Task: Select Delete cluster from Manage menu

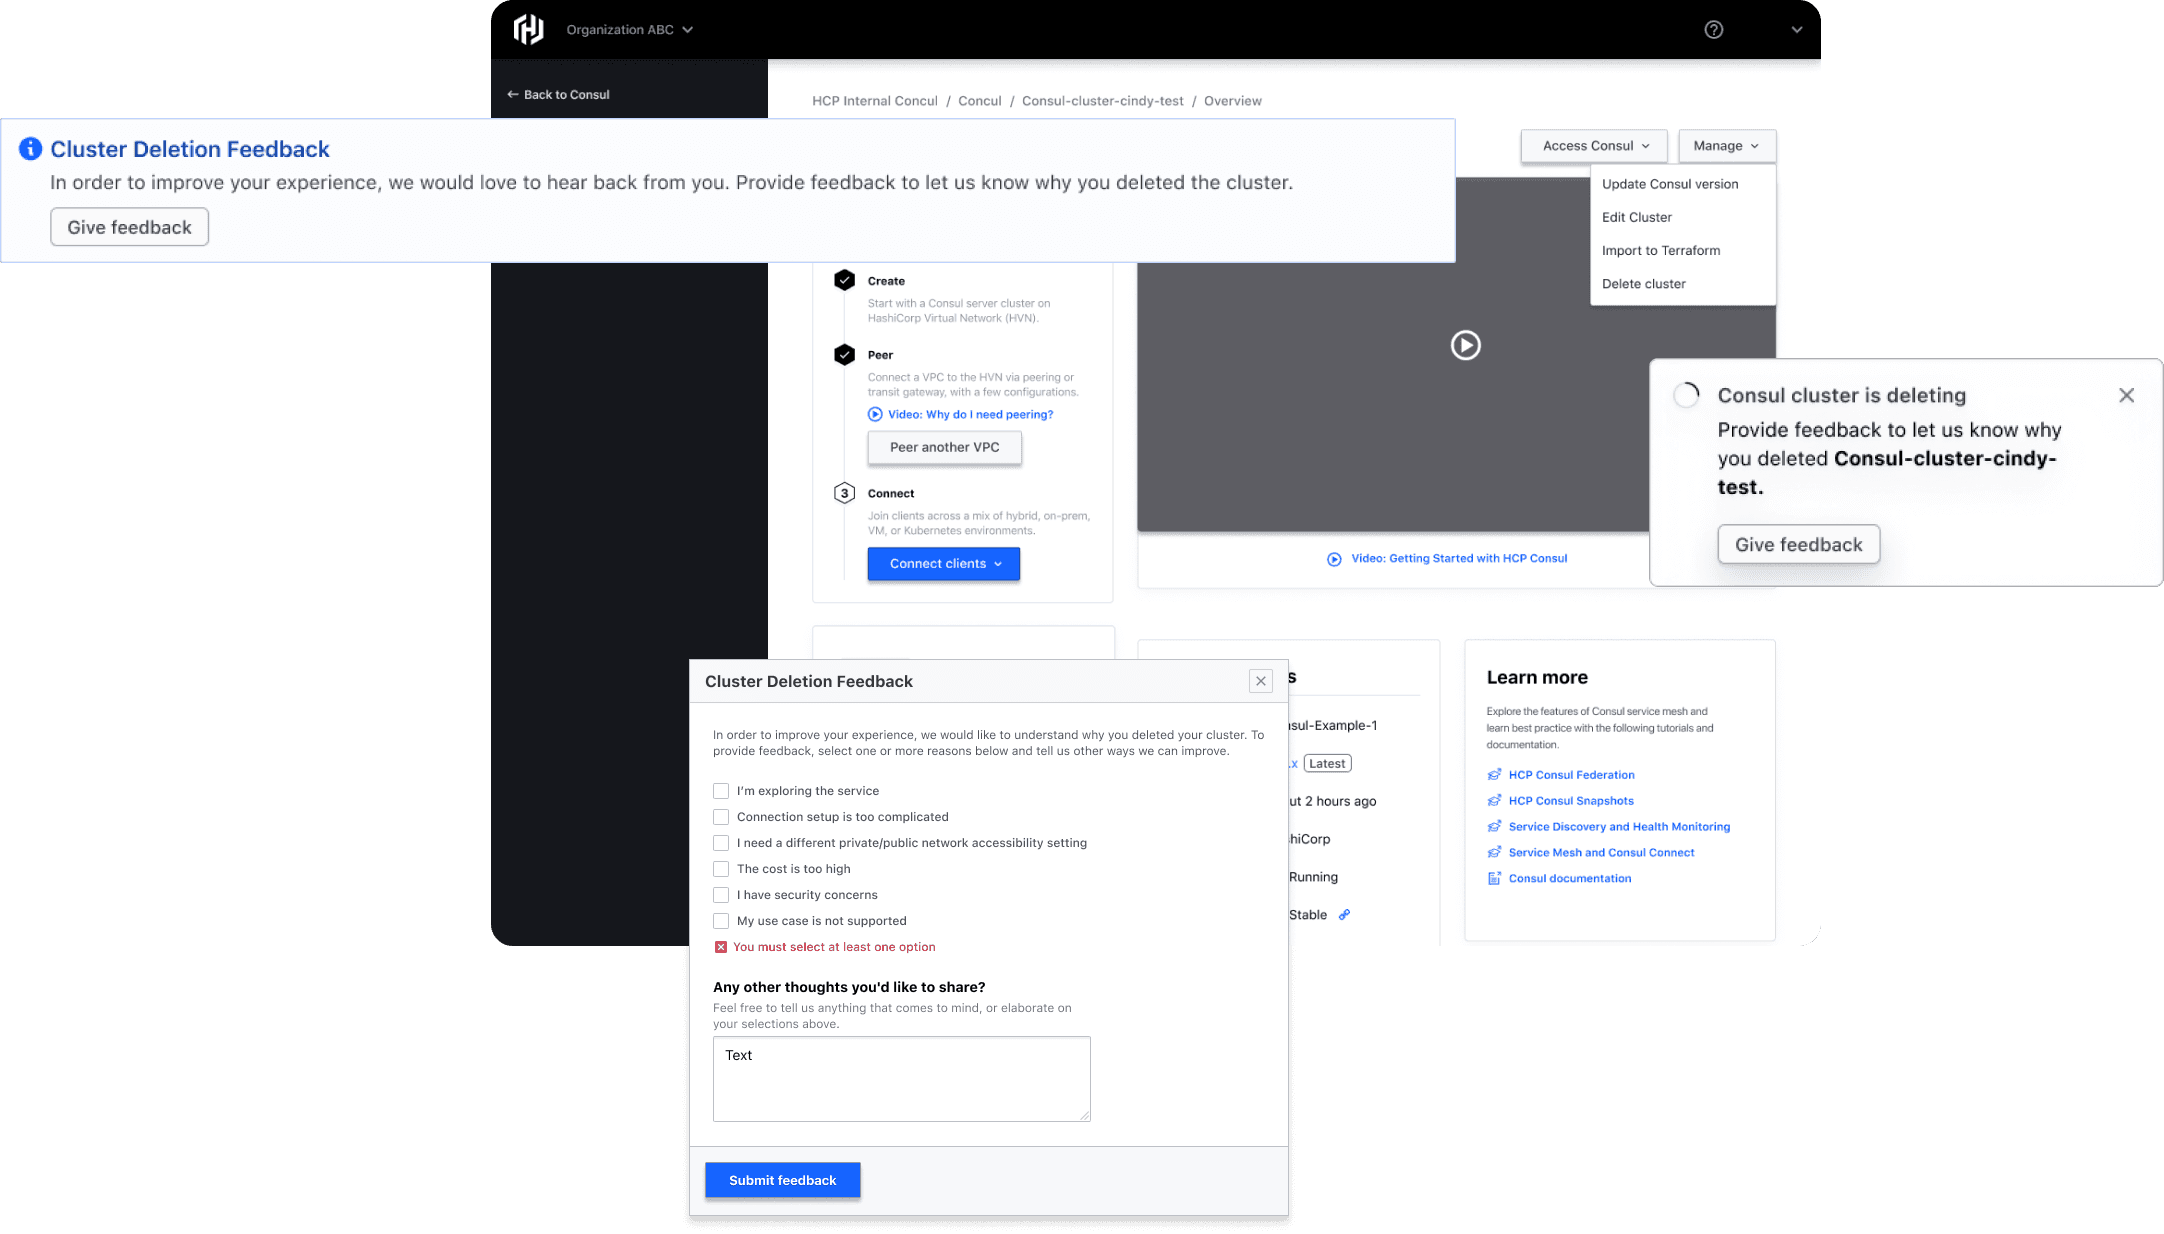Action: pos(1643,284)
